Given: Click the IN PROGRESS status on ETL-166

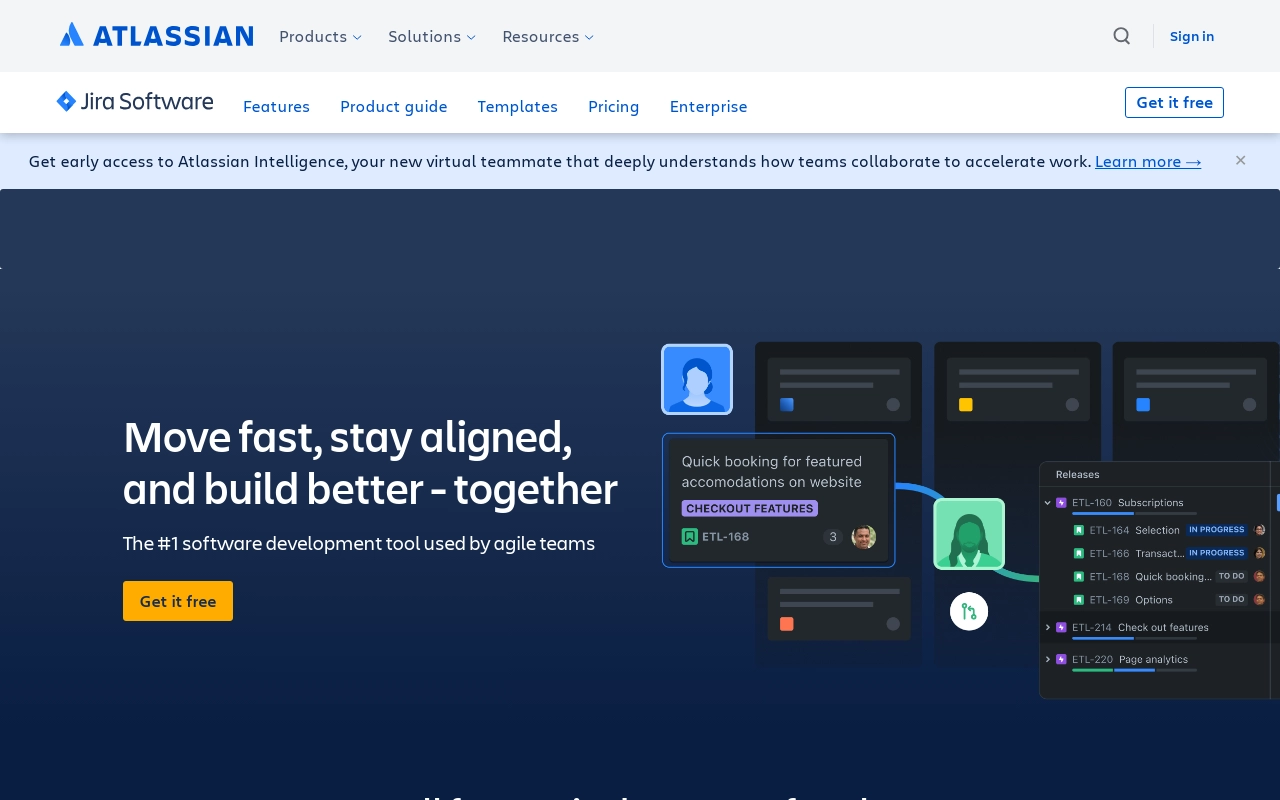Looking at the screenshot, I should point(1217,553).
